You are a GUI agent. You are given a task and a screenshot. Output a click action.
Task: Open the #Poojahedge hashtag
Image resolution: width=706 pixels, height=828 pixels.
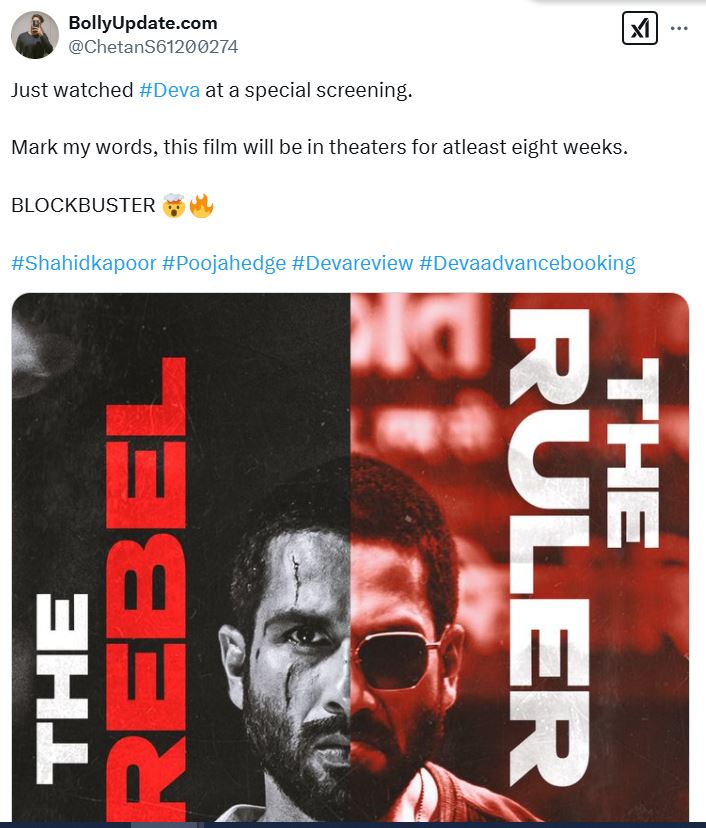224,263
